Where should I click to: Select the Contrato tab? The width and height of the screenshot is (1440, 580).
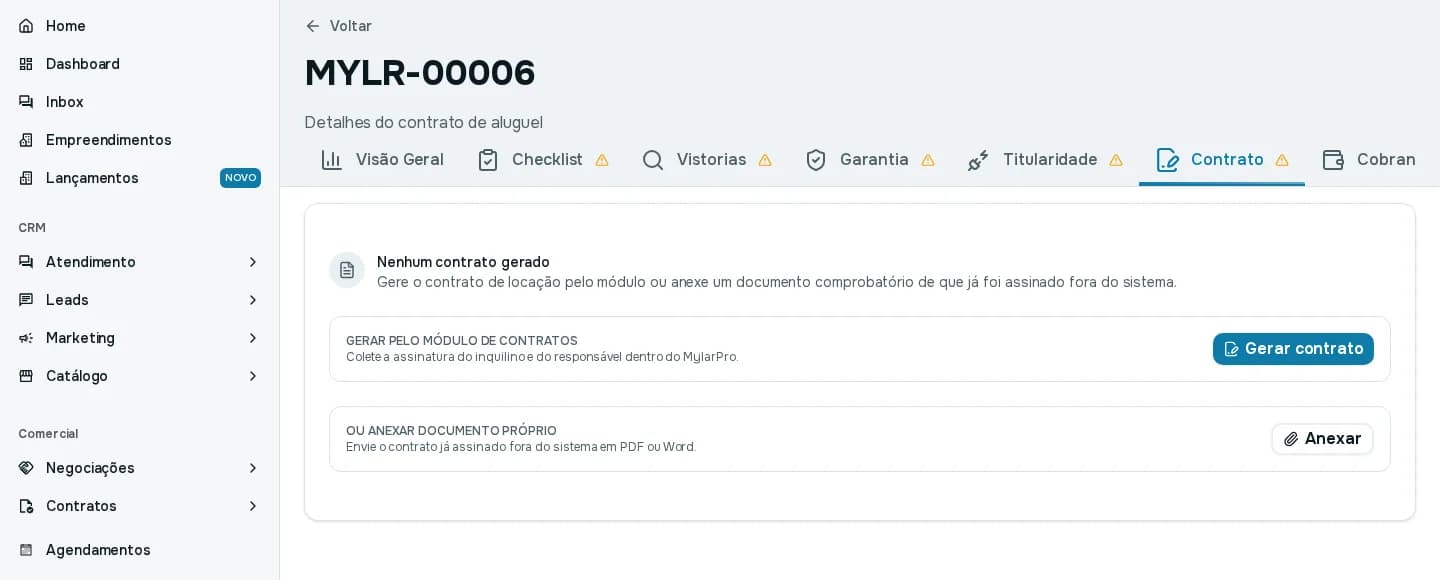(1222, 160)
